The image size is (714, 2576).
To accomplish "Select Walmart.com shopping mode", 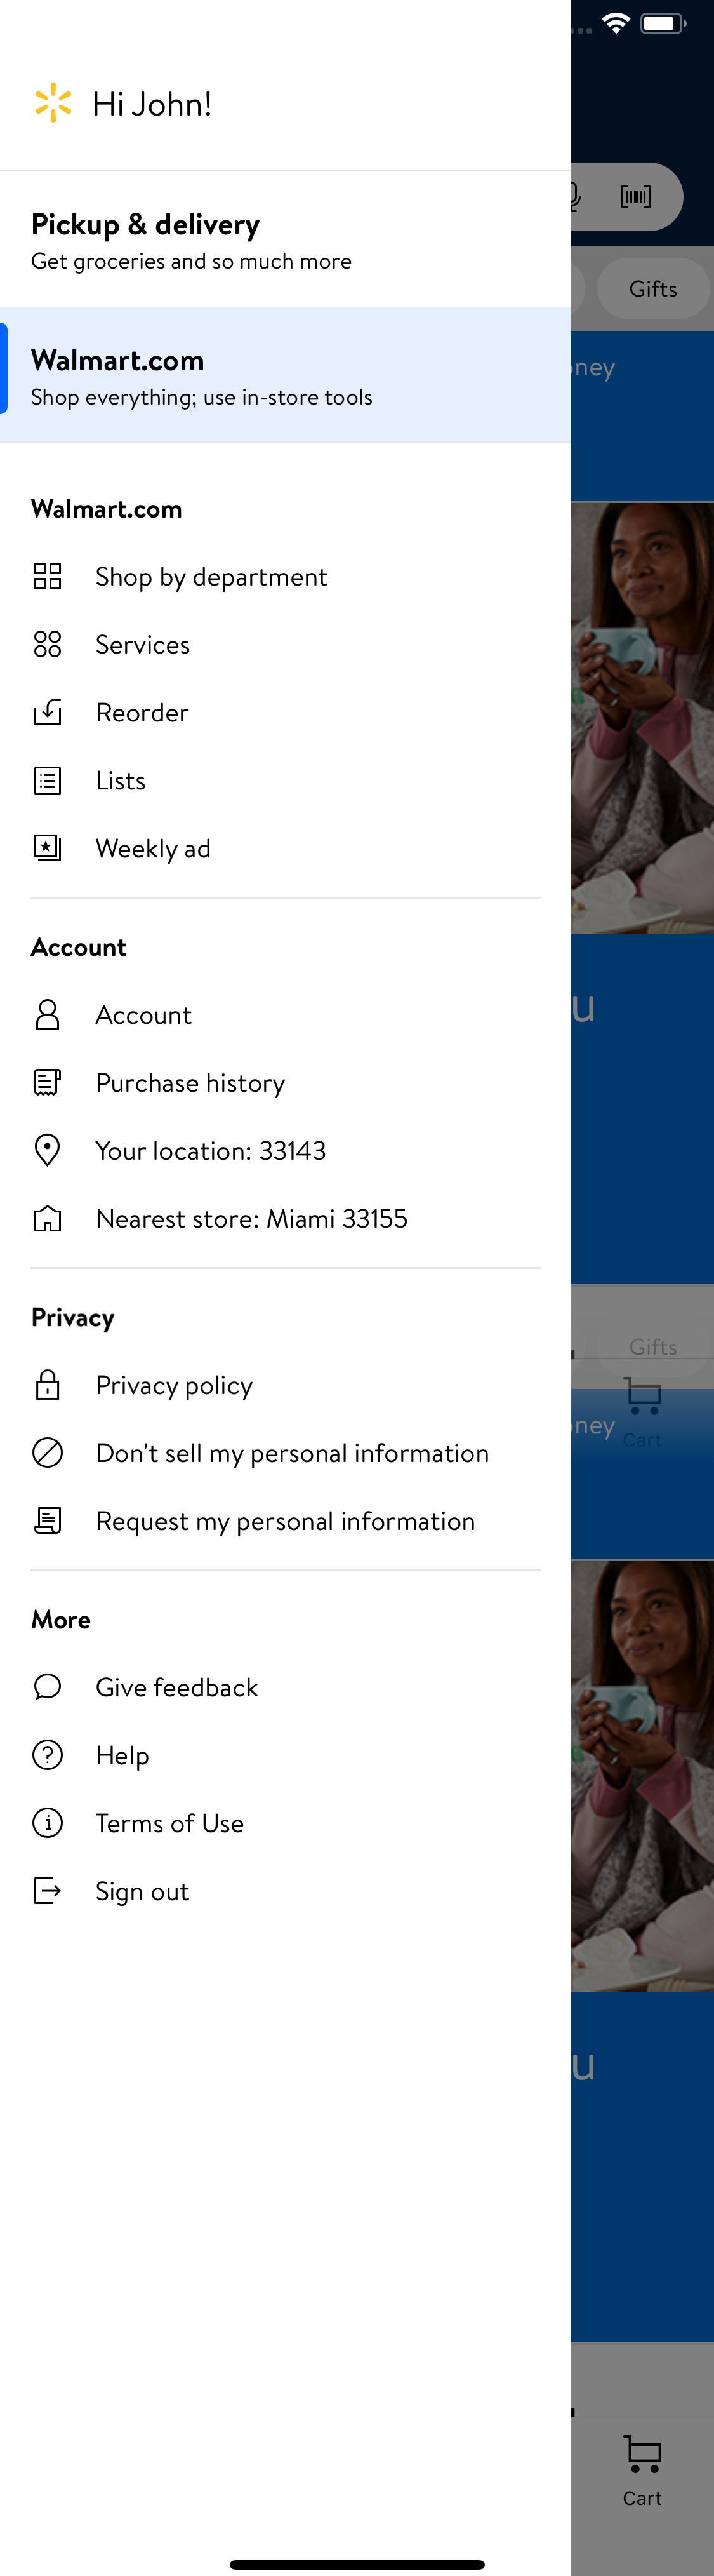I will [286, 375].
